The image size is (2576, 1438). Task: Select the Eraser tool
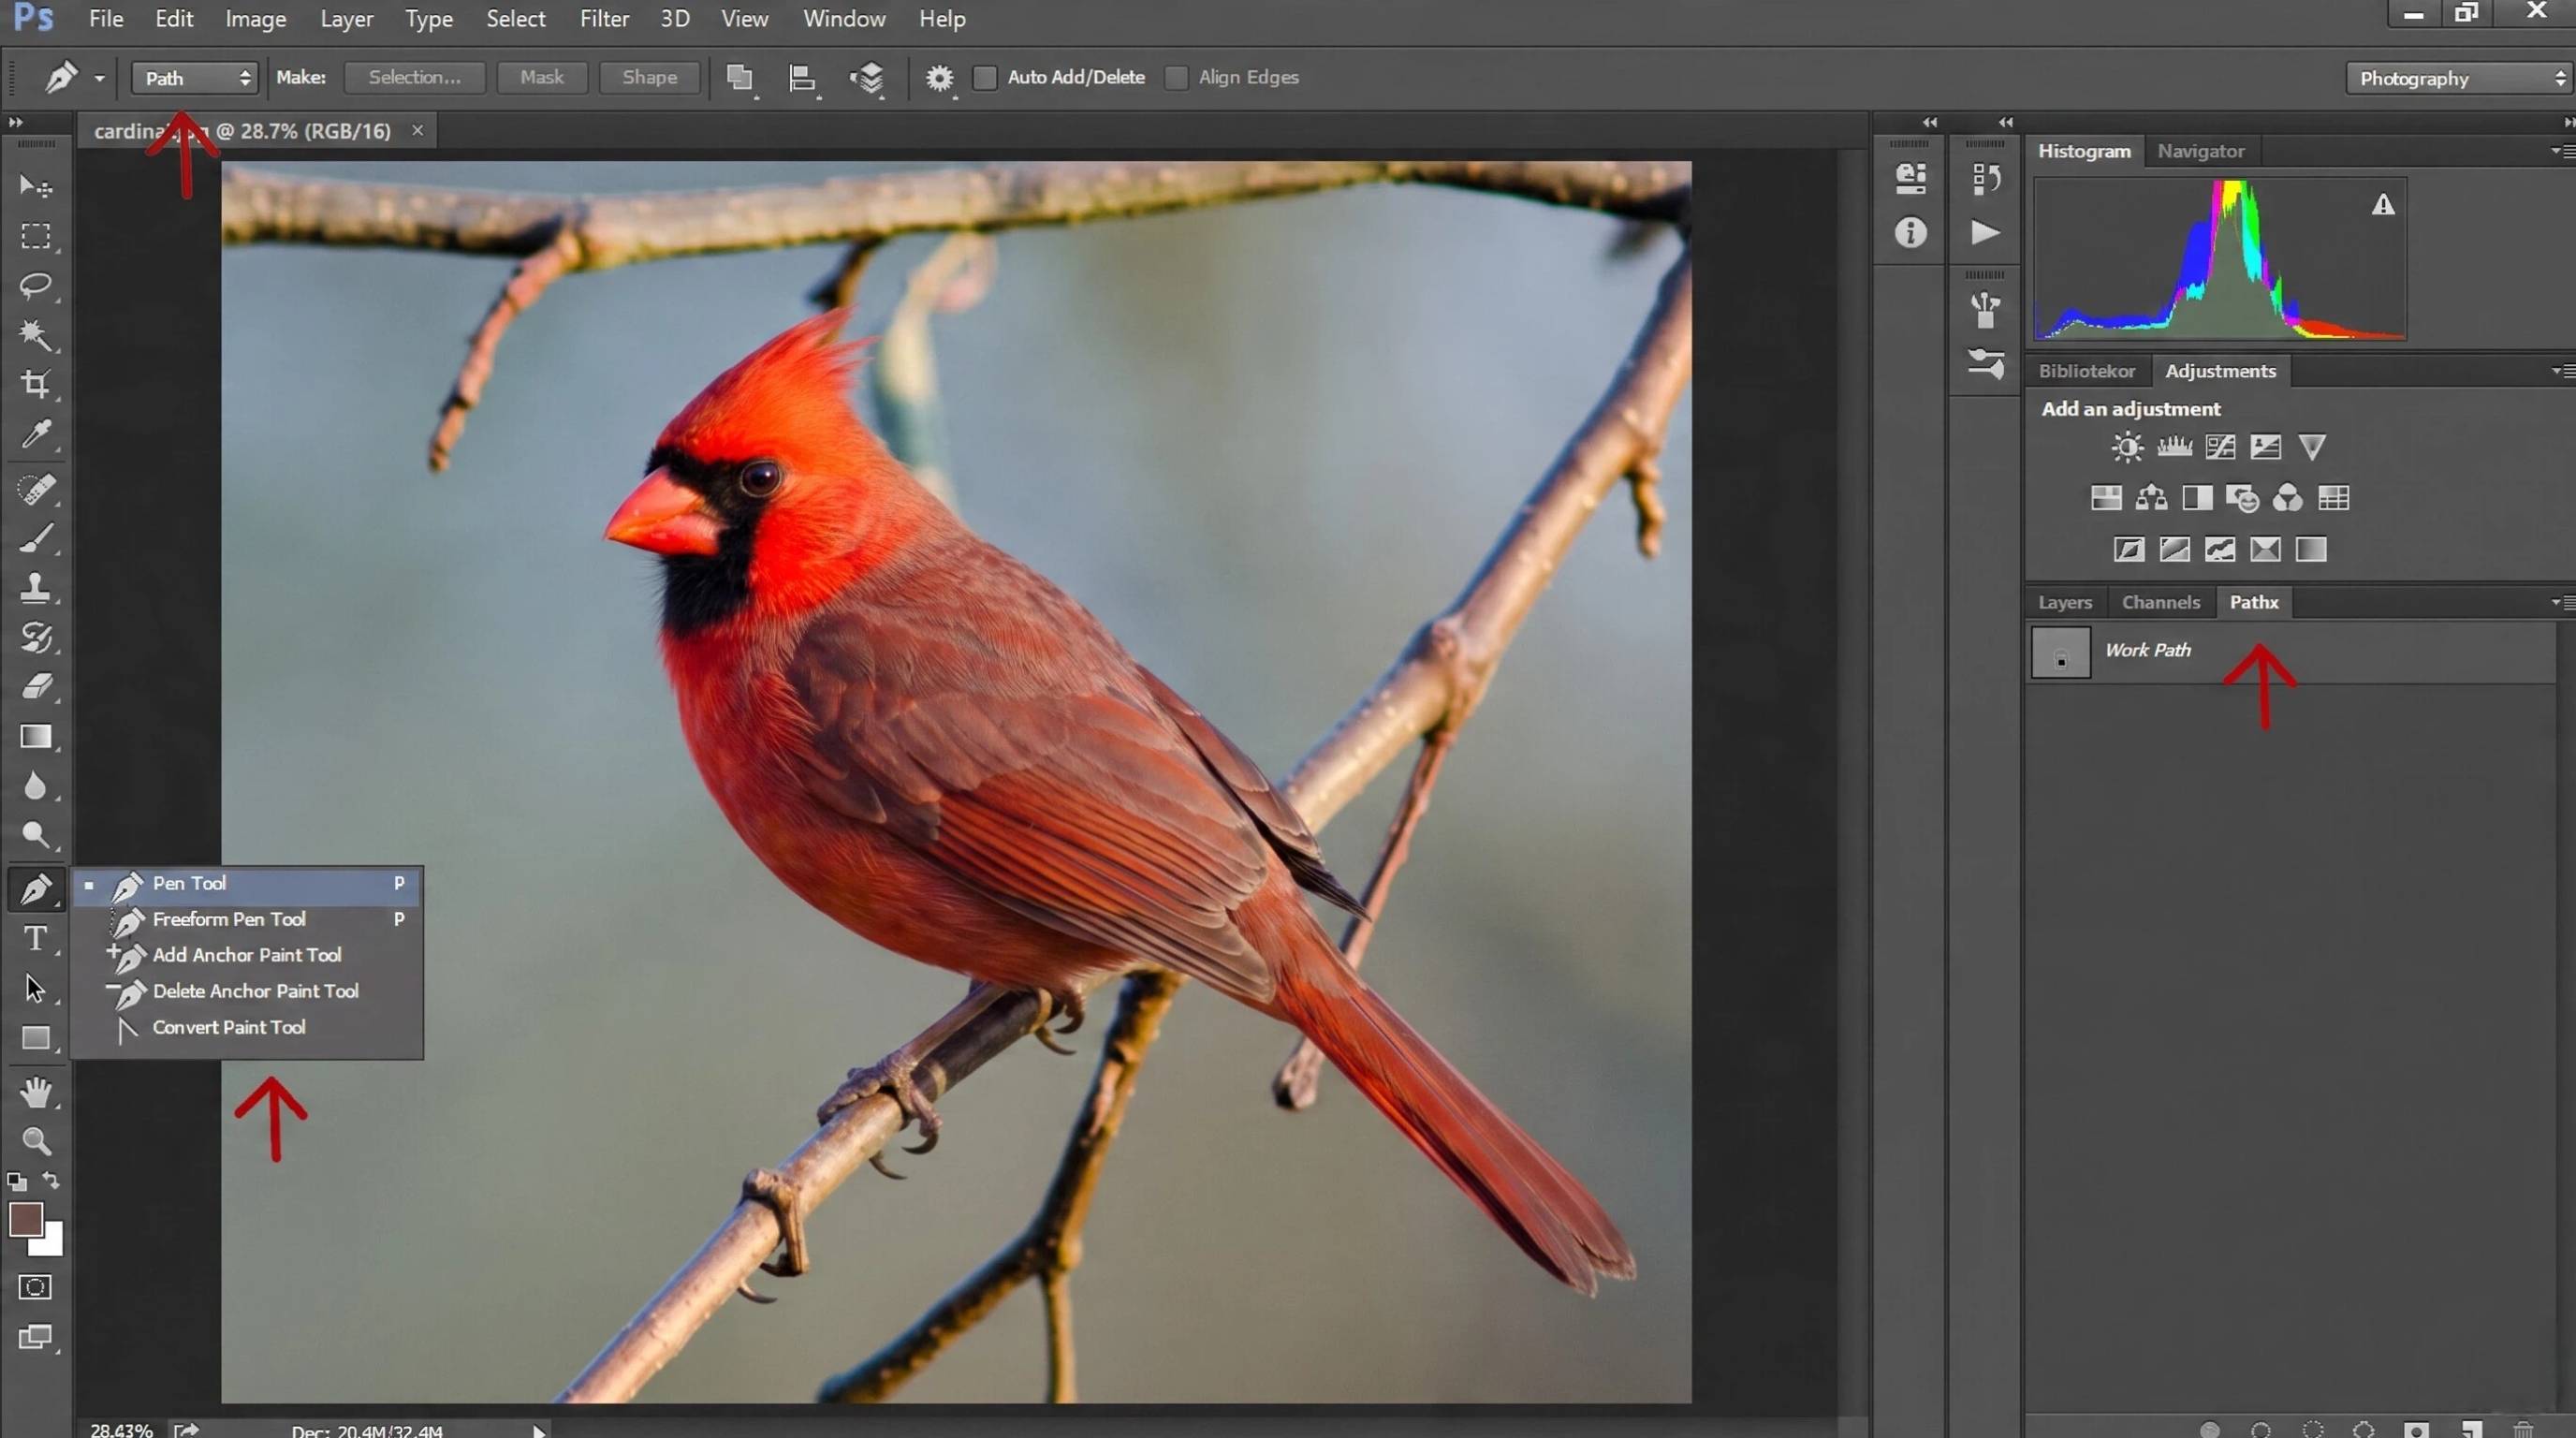click(x=36, y=686)
